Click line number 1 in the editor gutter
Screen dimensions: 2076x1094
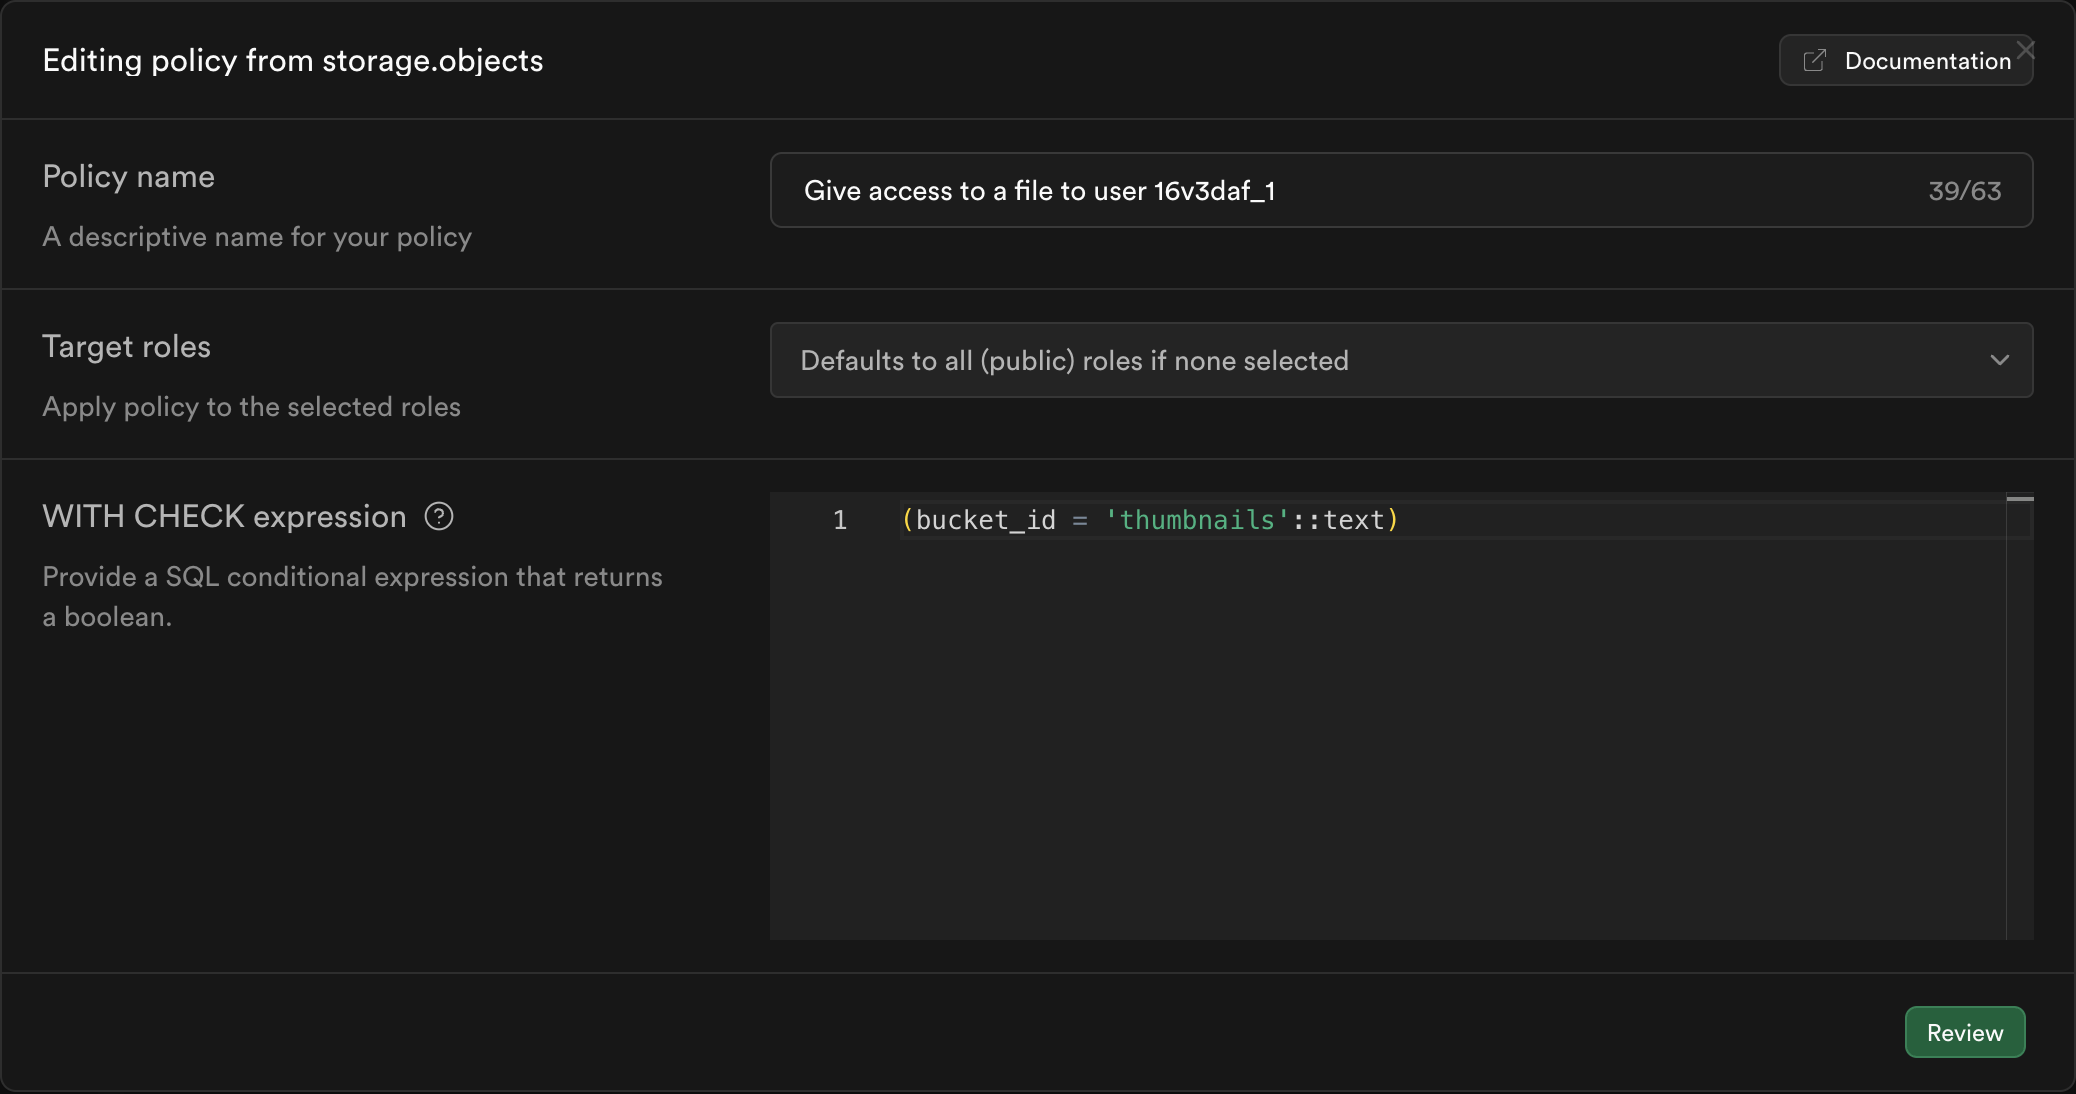[840, 520]
